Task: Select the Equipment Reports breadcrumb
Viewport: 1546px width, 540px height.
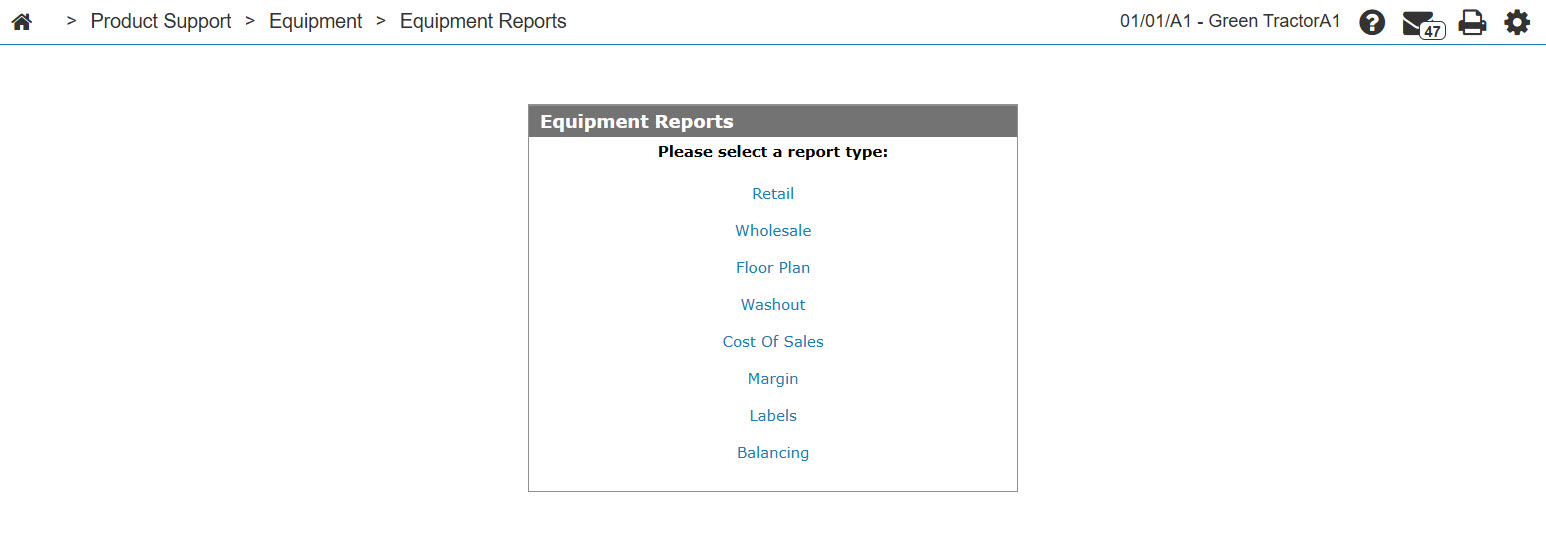Action: (483, 21)
